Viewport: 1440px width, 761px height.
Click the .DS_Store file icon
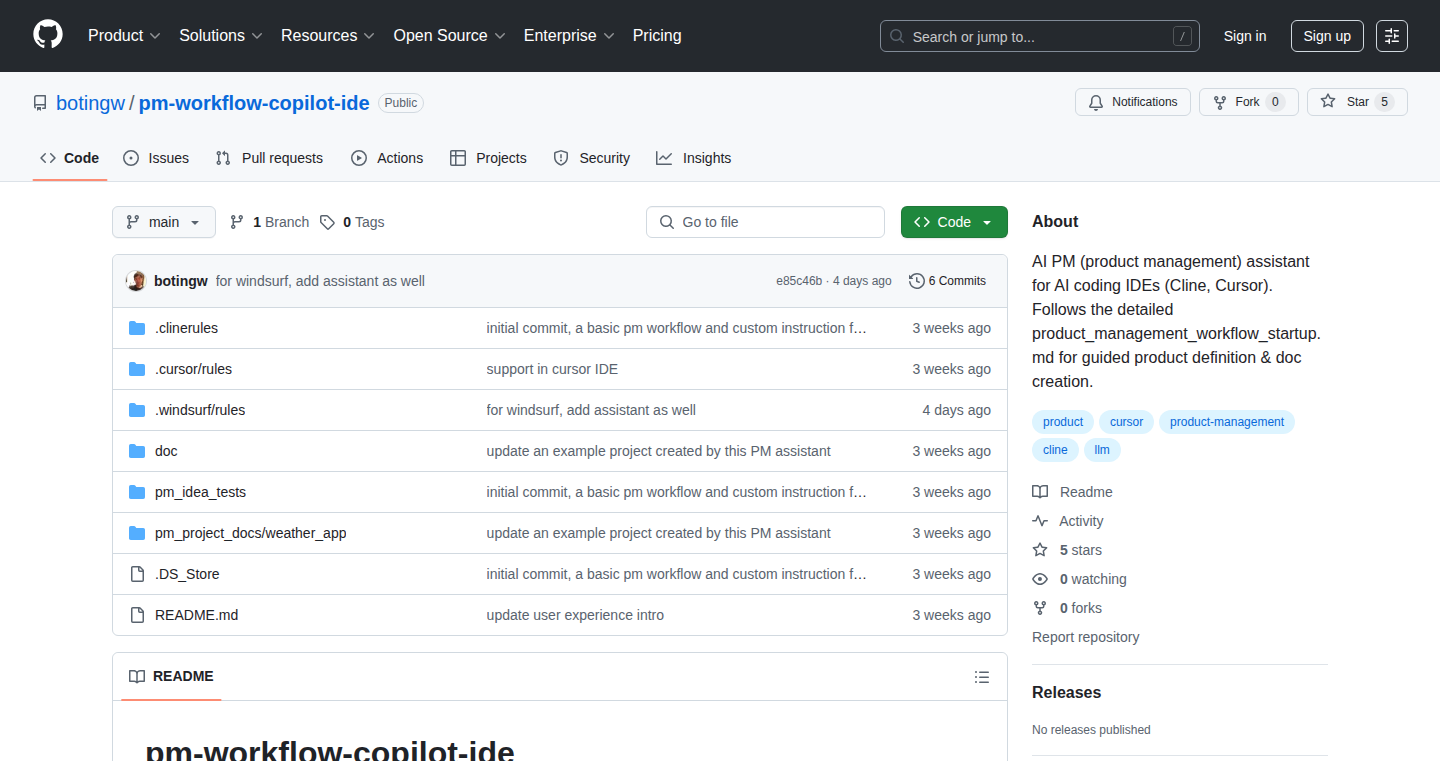(x=137, y=574)
